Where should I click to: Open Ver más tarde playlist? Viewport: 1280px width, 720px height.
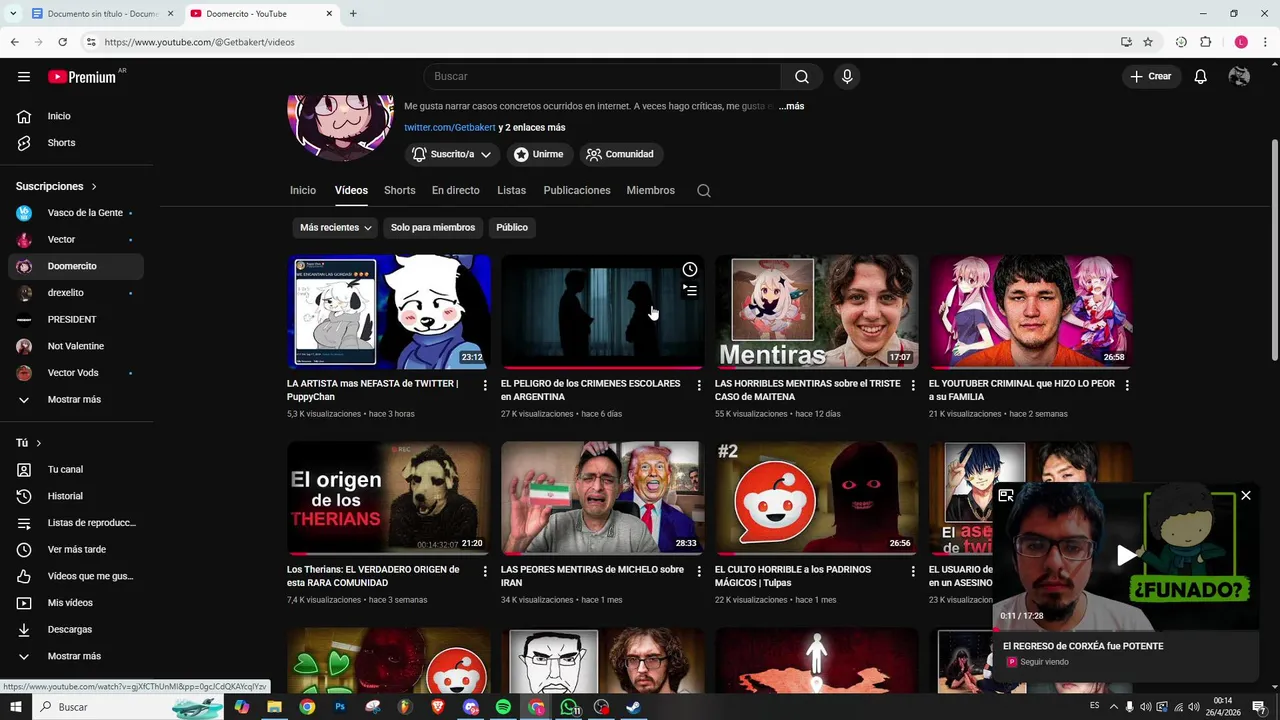coord(76,549)
